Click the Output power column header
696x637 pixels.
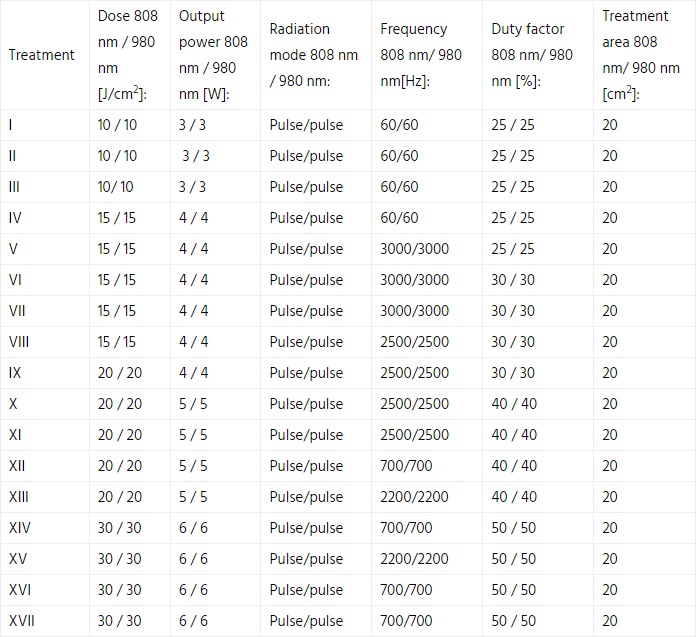tap(213, 55)
